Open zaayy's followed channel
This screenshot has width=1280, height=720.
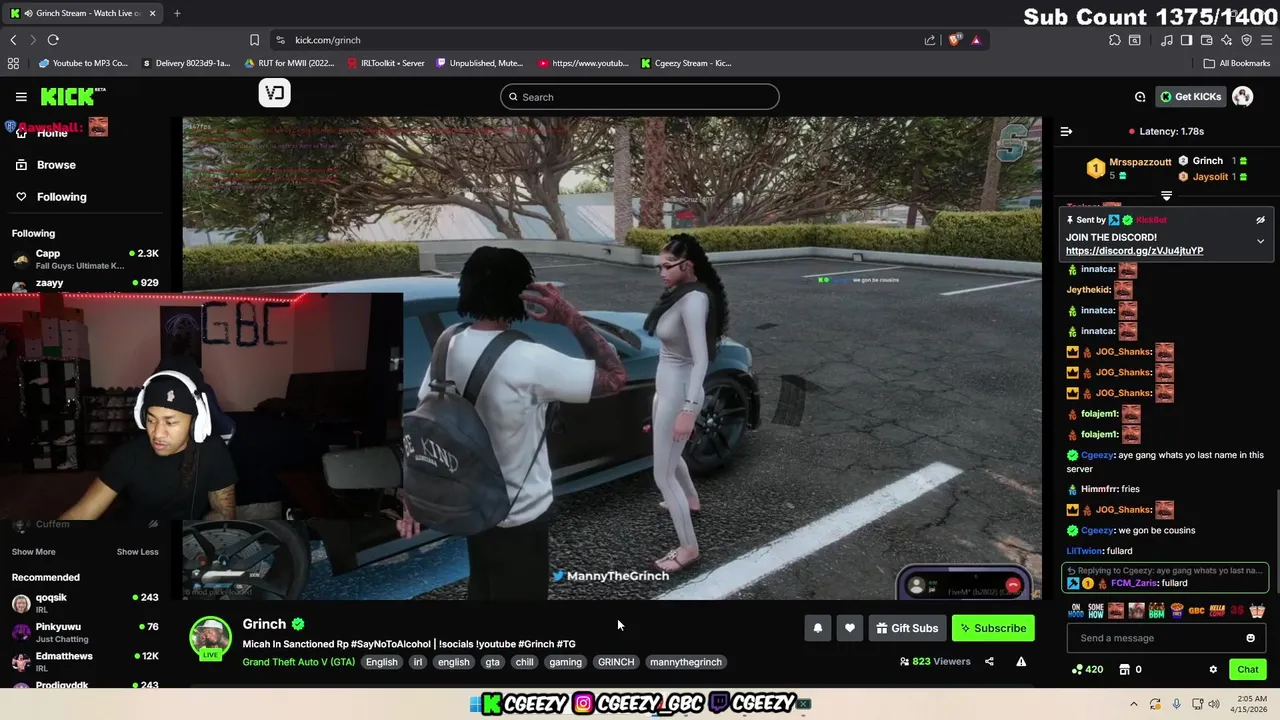click(85, 284)
